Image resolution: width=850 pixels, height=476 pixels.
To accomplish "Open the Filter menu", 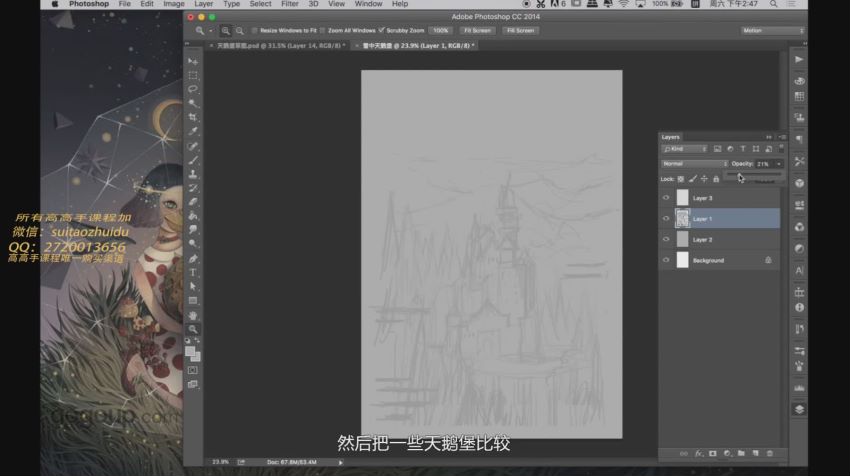I will coord(290,4).
